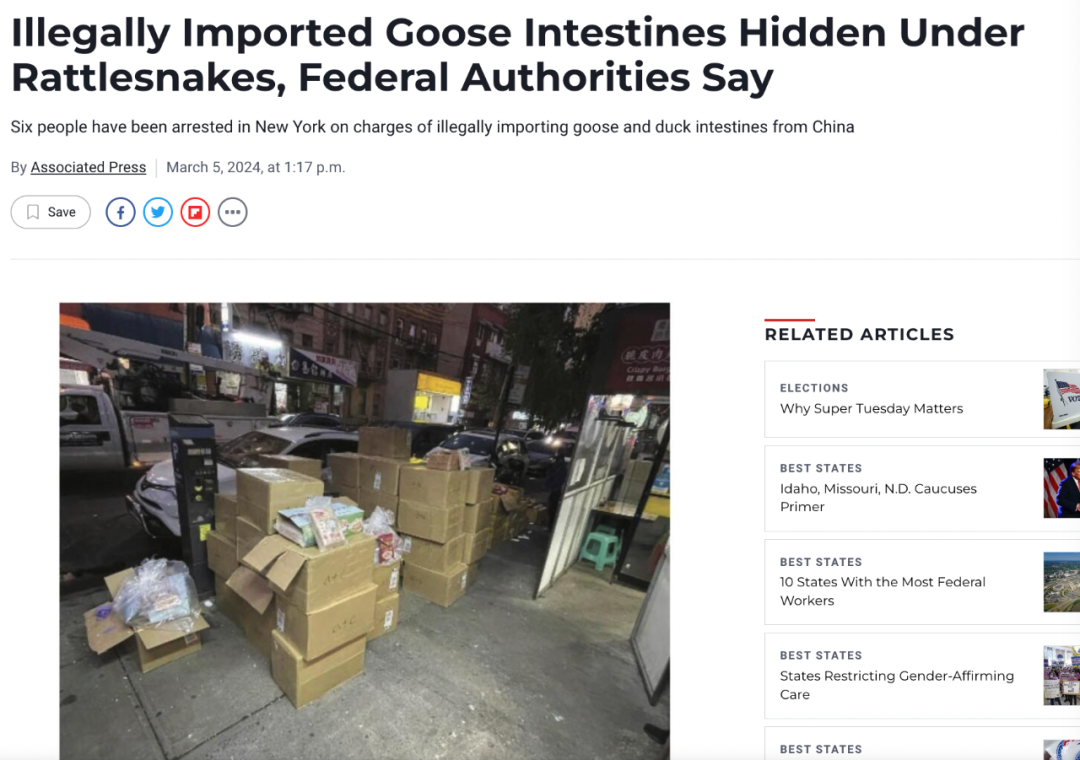Screen dimensions: 1080x760
Task: Click the Related Articles heading
Action: click(859, 334)
